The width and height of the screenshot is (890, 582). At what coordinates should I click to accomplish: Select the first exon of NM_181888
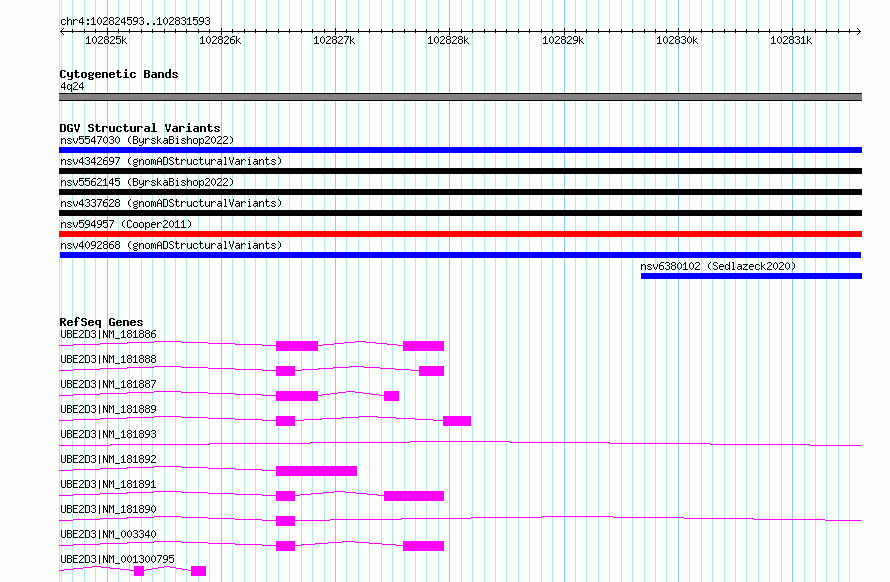(286, 371)
